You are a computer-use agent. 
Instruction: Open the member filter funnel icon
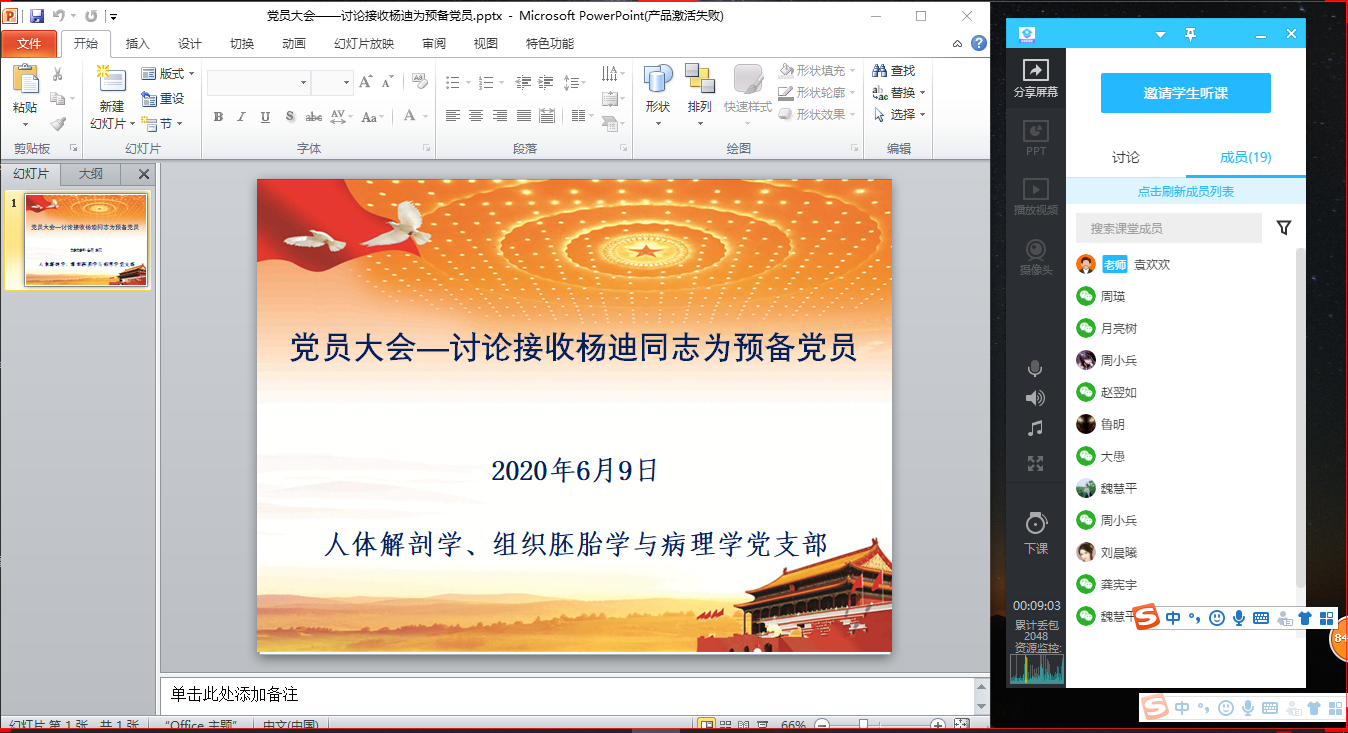(1284, 228)
